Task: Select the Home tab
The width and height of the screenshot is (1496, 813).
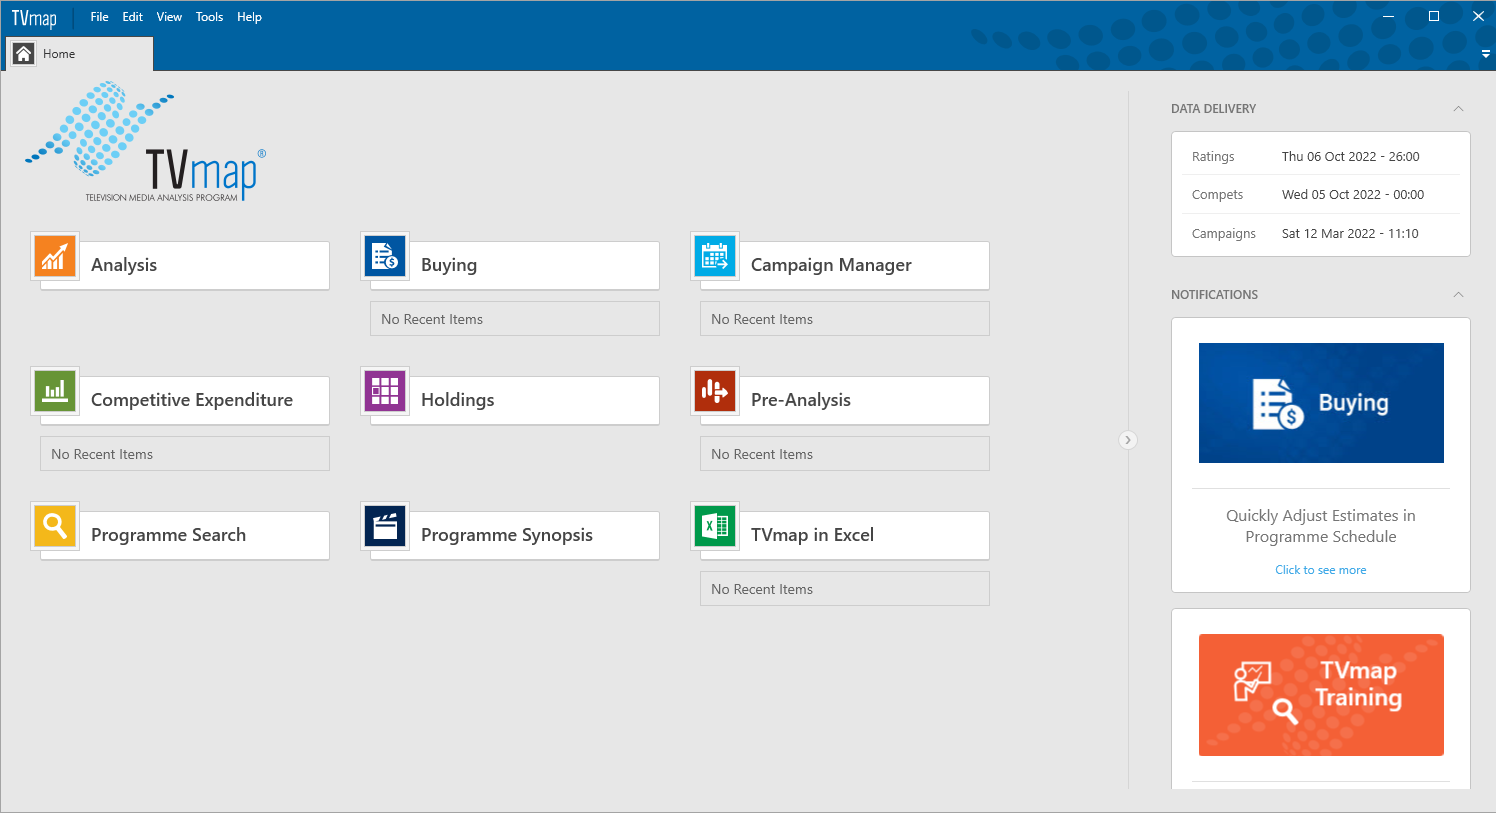Action: coord(80,54)
